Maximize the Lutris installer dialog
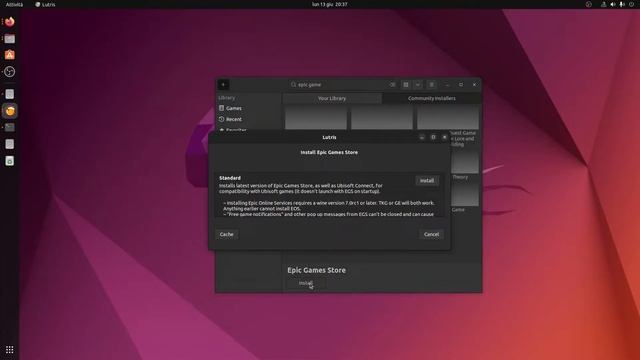Screen dimensions: 640x360 tap(433, 137)
